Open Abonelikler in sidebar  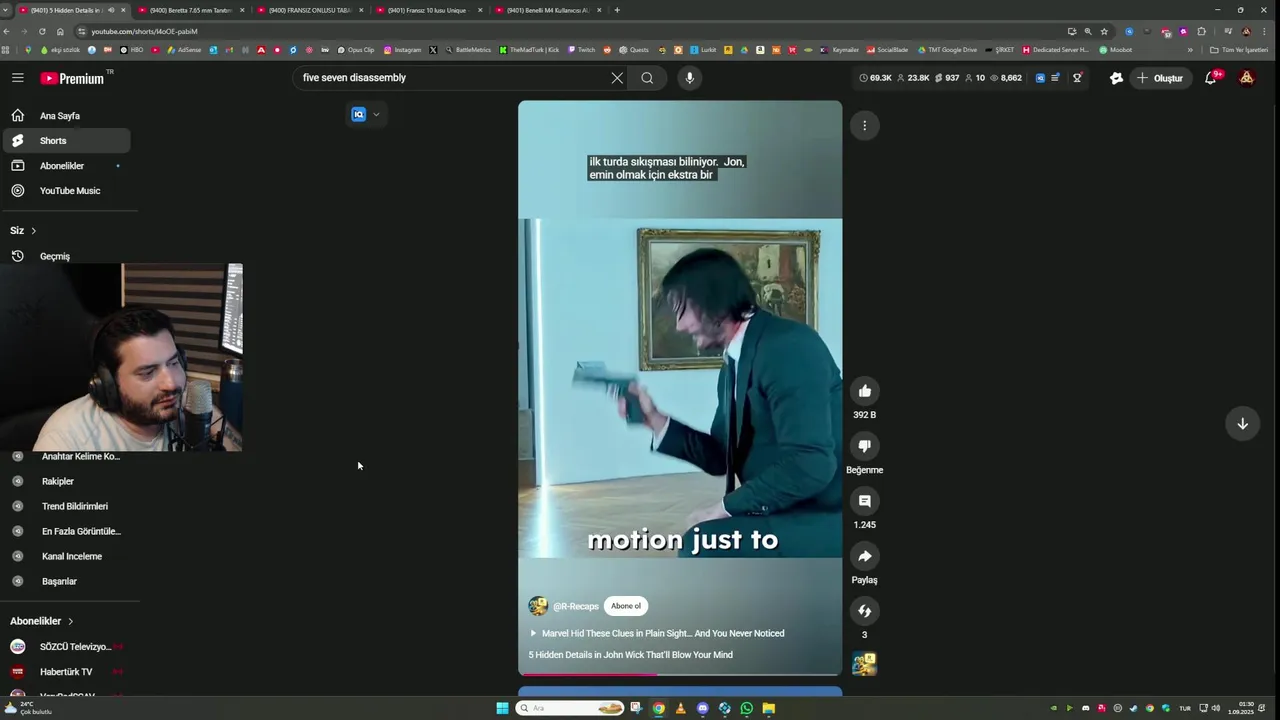tap(66, 166)
